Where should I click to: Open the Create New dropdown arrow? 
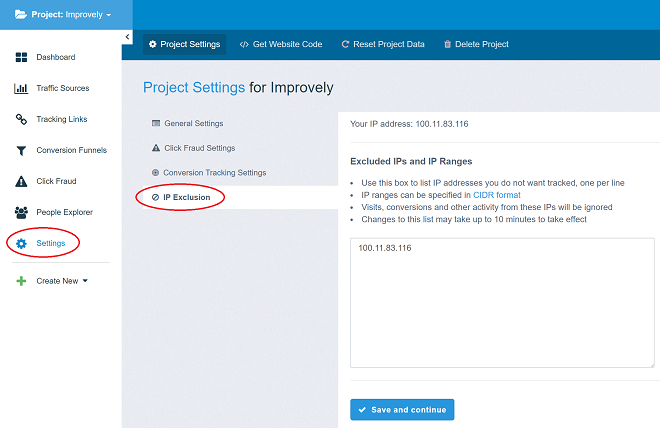click(x=85, y=280)
